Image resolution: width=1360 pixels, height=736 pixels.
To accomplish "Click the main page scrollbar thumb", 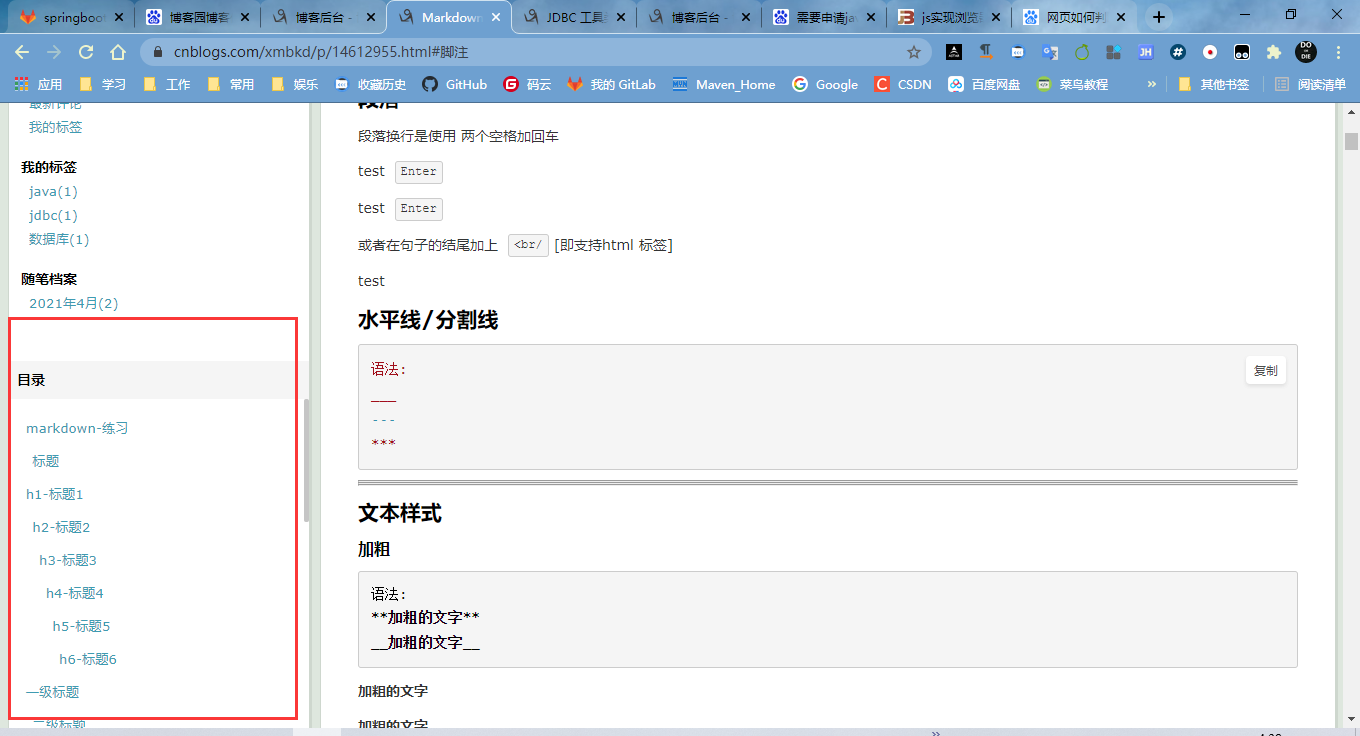I will pos(1351,141).
